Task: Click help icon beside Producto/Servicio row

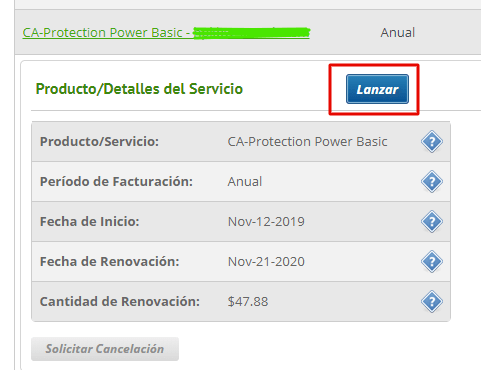Action: 432,142
